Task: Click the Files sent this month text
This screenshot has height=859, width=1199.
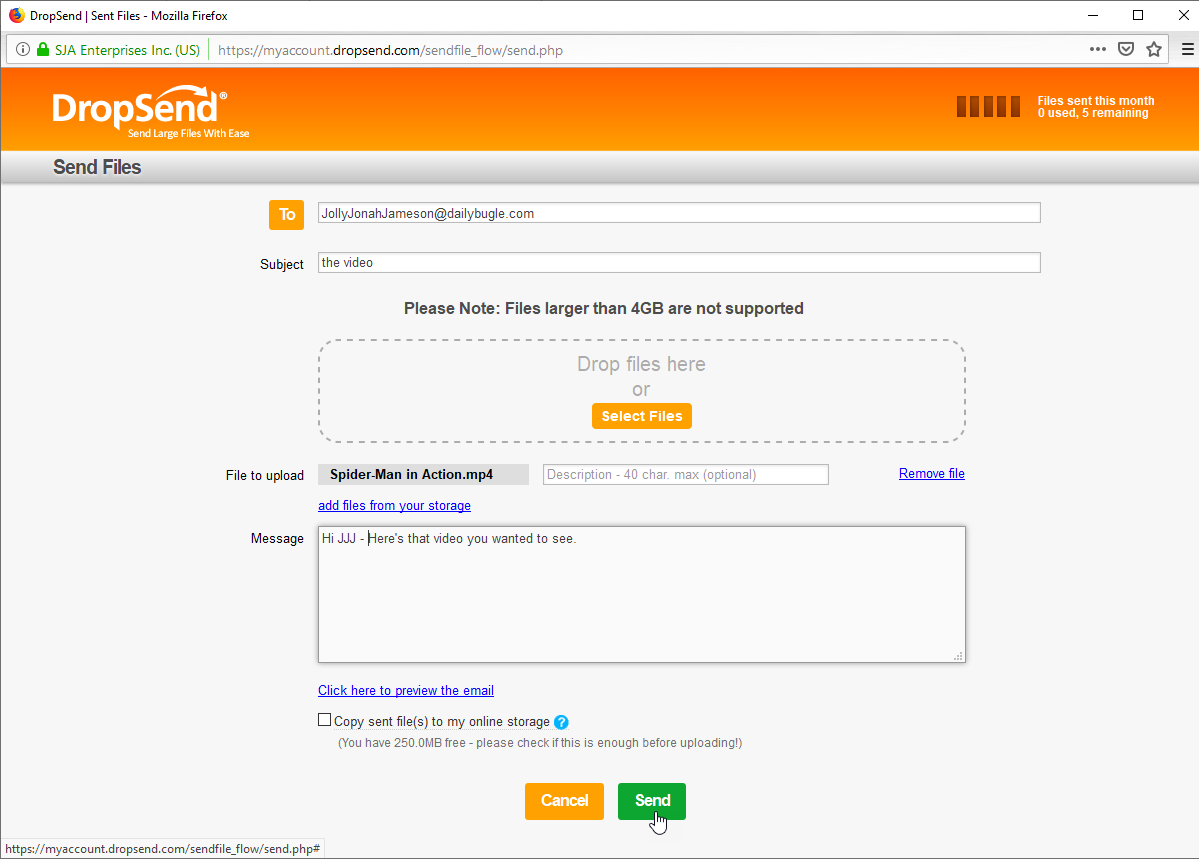Action: pyautogui.click(x=1096, y=101)
